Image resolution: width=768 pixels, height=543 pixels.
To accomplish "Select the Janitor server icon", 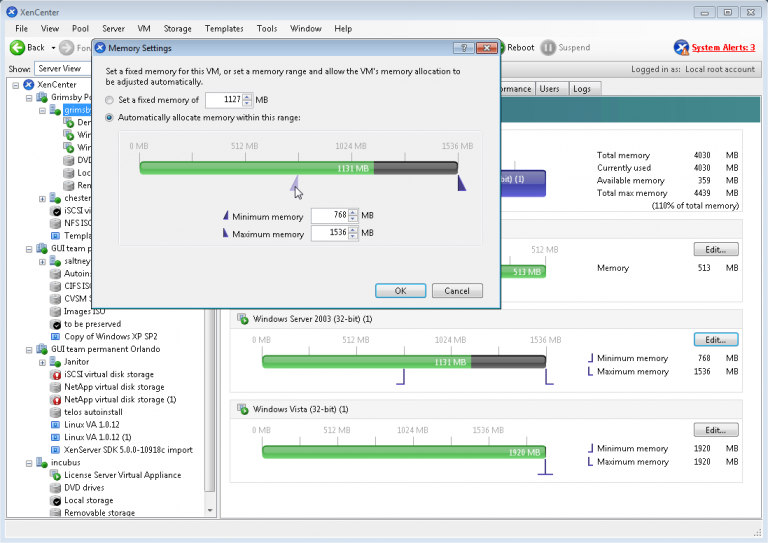I will point(55,362).
